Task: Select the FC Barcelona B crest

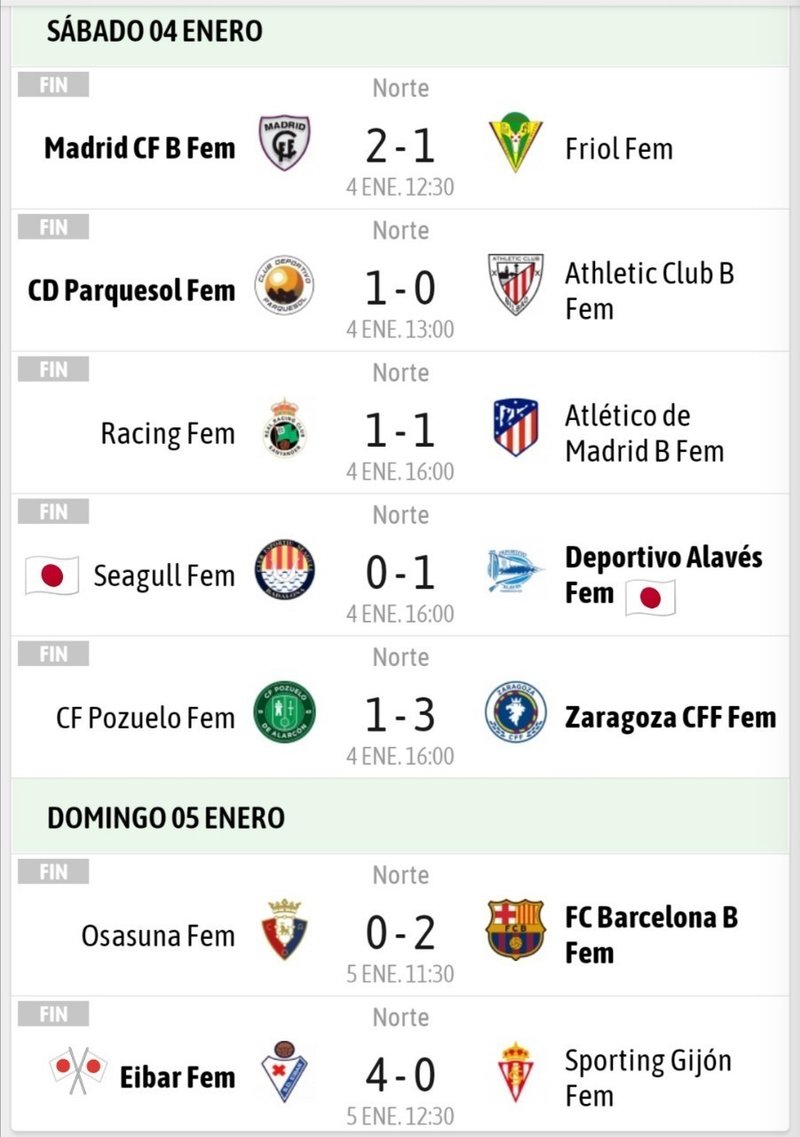Action: [515, 930]
